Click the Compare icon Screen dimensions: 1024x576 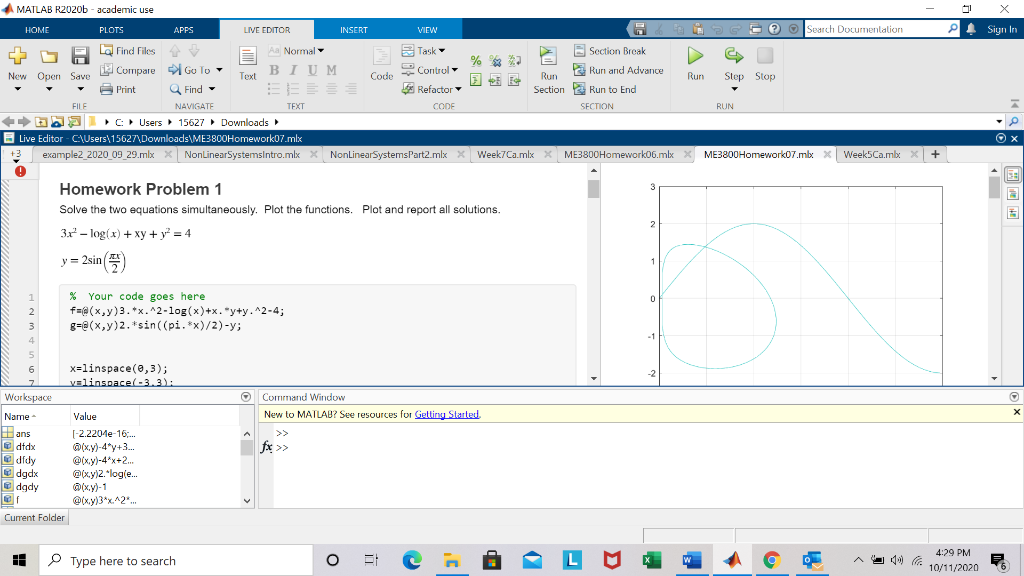pyautogui.click(x=128, y=69)
